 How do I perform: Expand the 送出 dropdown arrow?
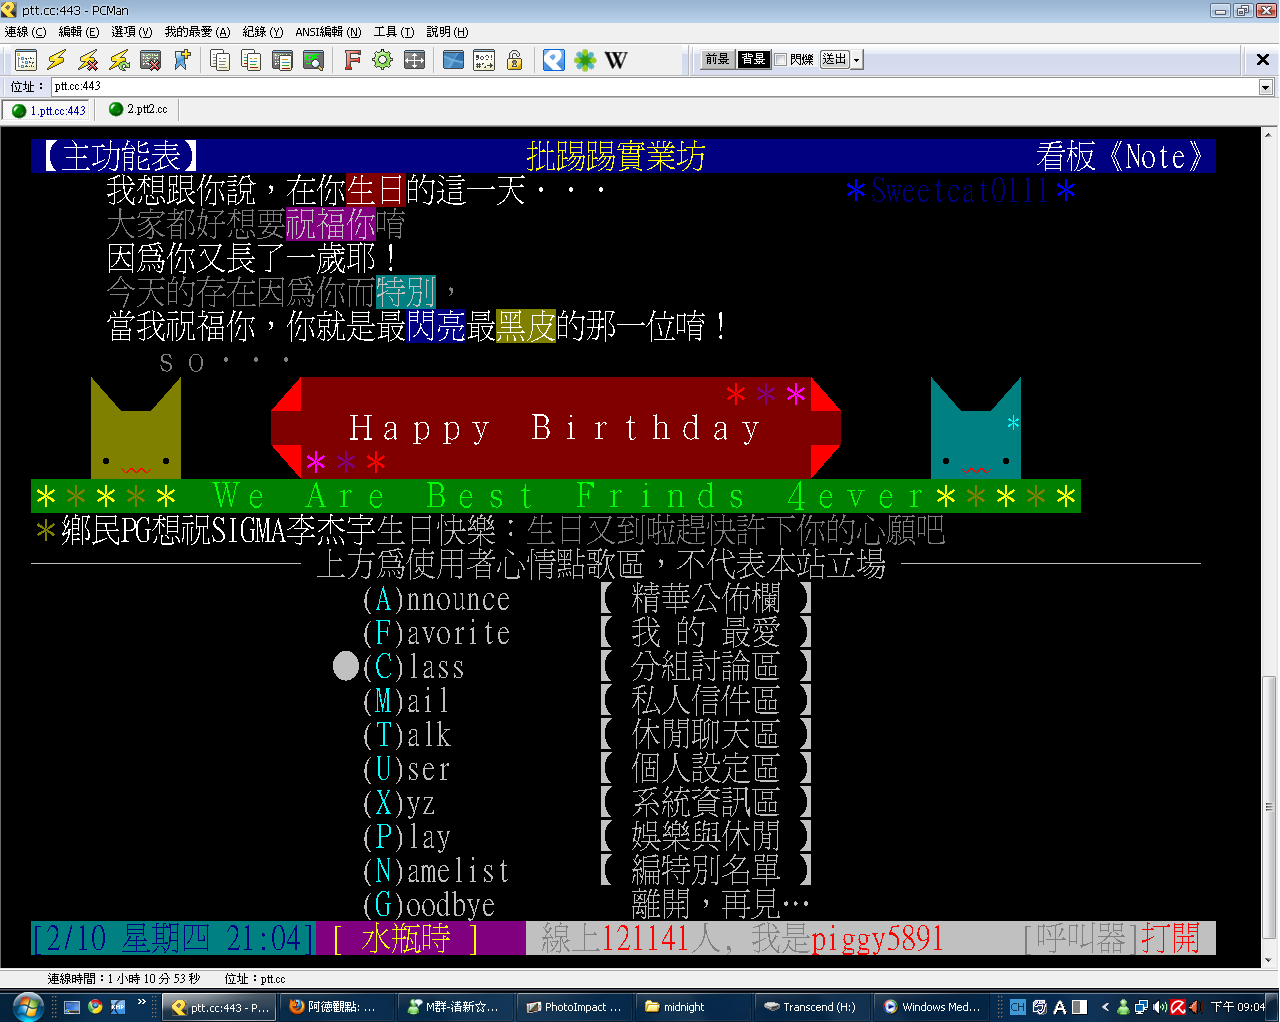[857, 60]
